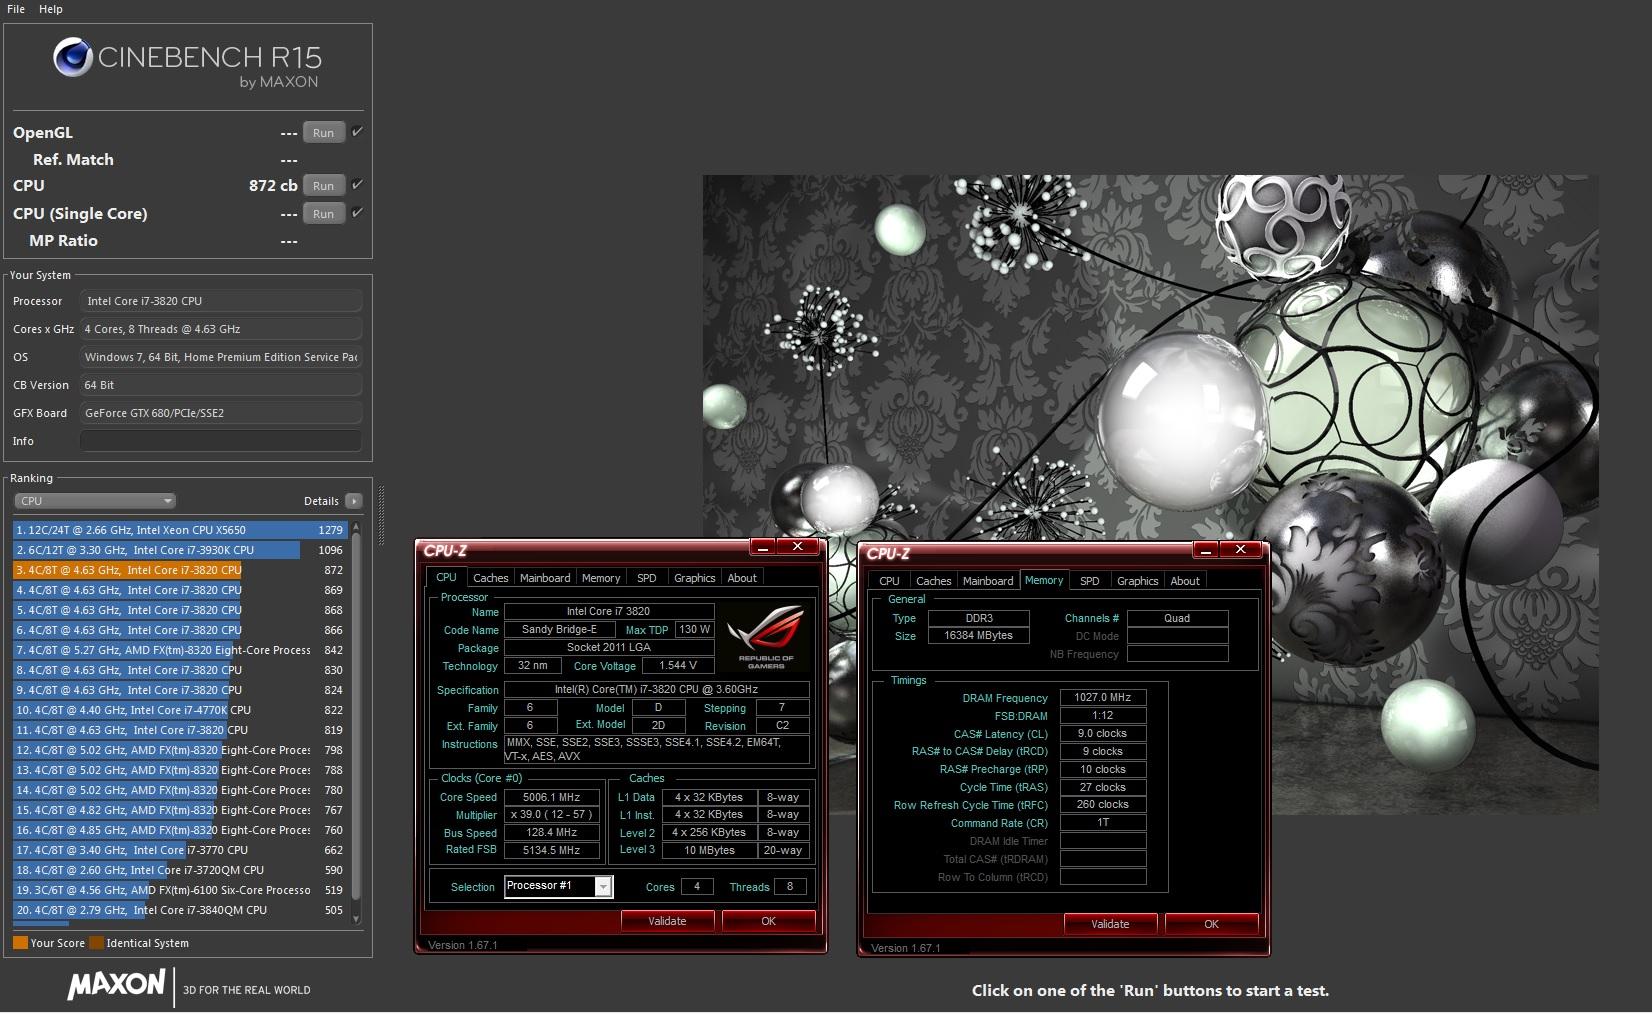Run the CPU Single Core test
The image size is (1652, 1014).
point(323,214)
